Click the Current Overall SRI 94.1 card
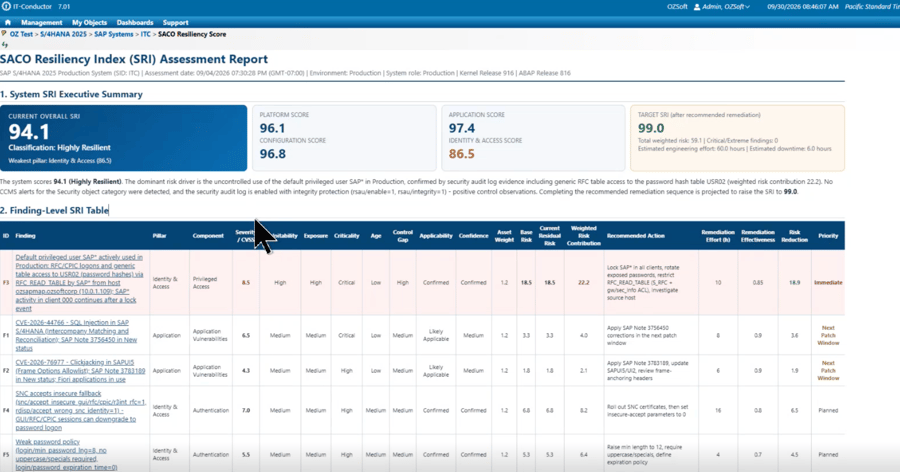Viewport: 900px width, 472px height. click(123, 138)
